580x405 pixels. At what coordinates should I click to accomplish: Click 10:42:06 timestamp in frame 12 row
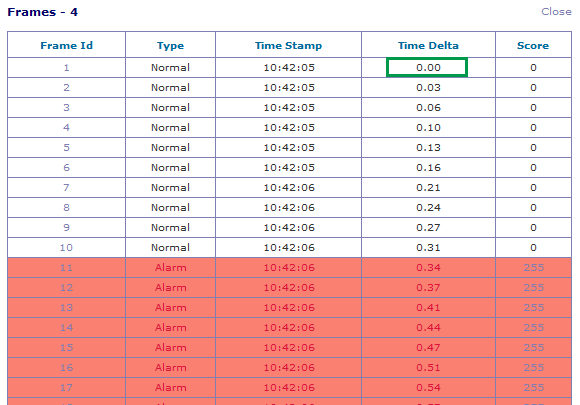click(289, 287)
